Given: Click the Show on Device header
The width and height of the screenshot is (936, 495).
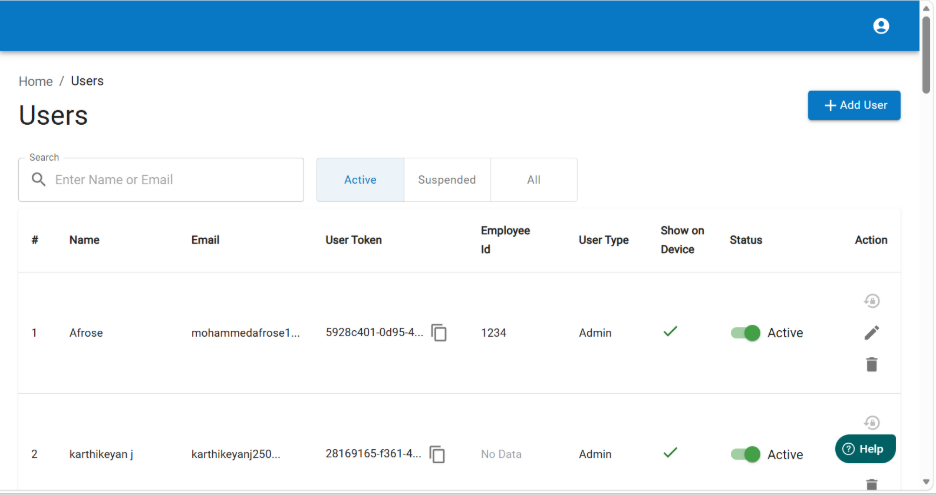Looking at the screenshot, I should point(682,240).
